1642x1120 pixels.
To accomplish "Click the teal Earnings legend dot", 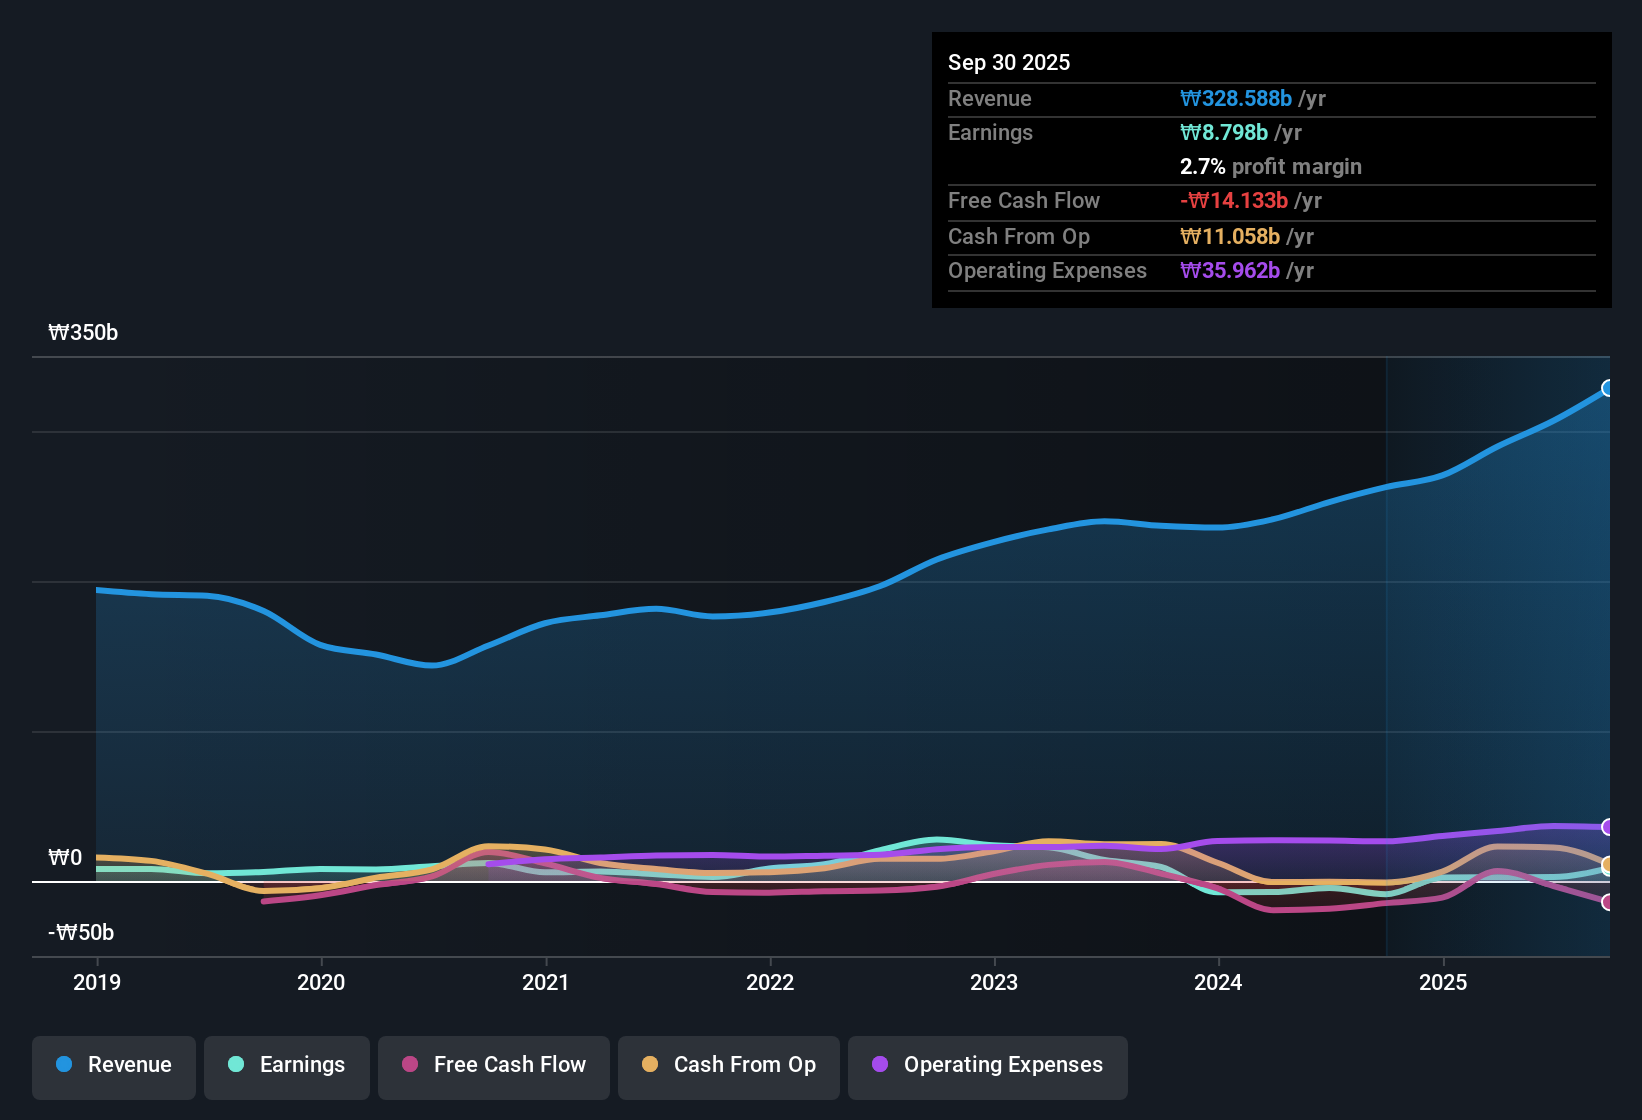I will pos(236,1065).
